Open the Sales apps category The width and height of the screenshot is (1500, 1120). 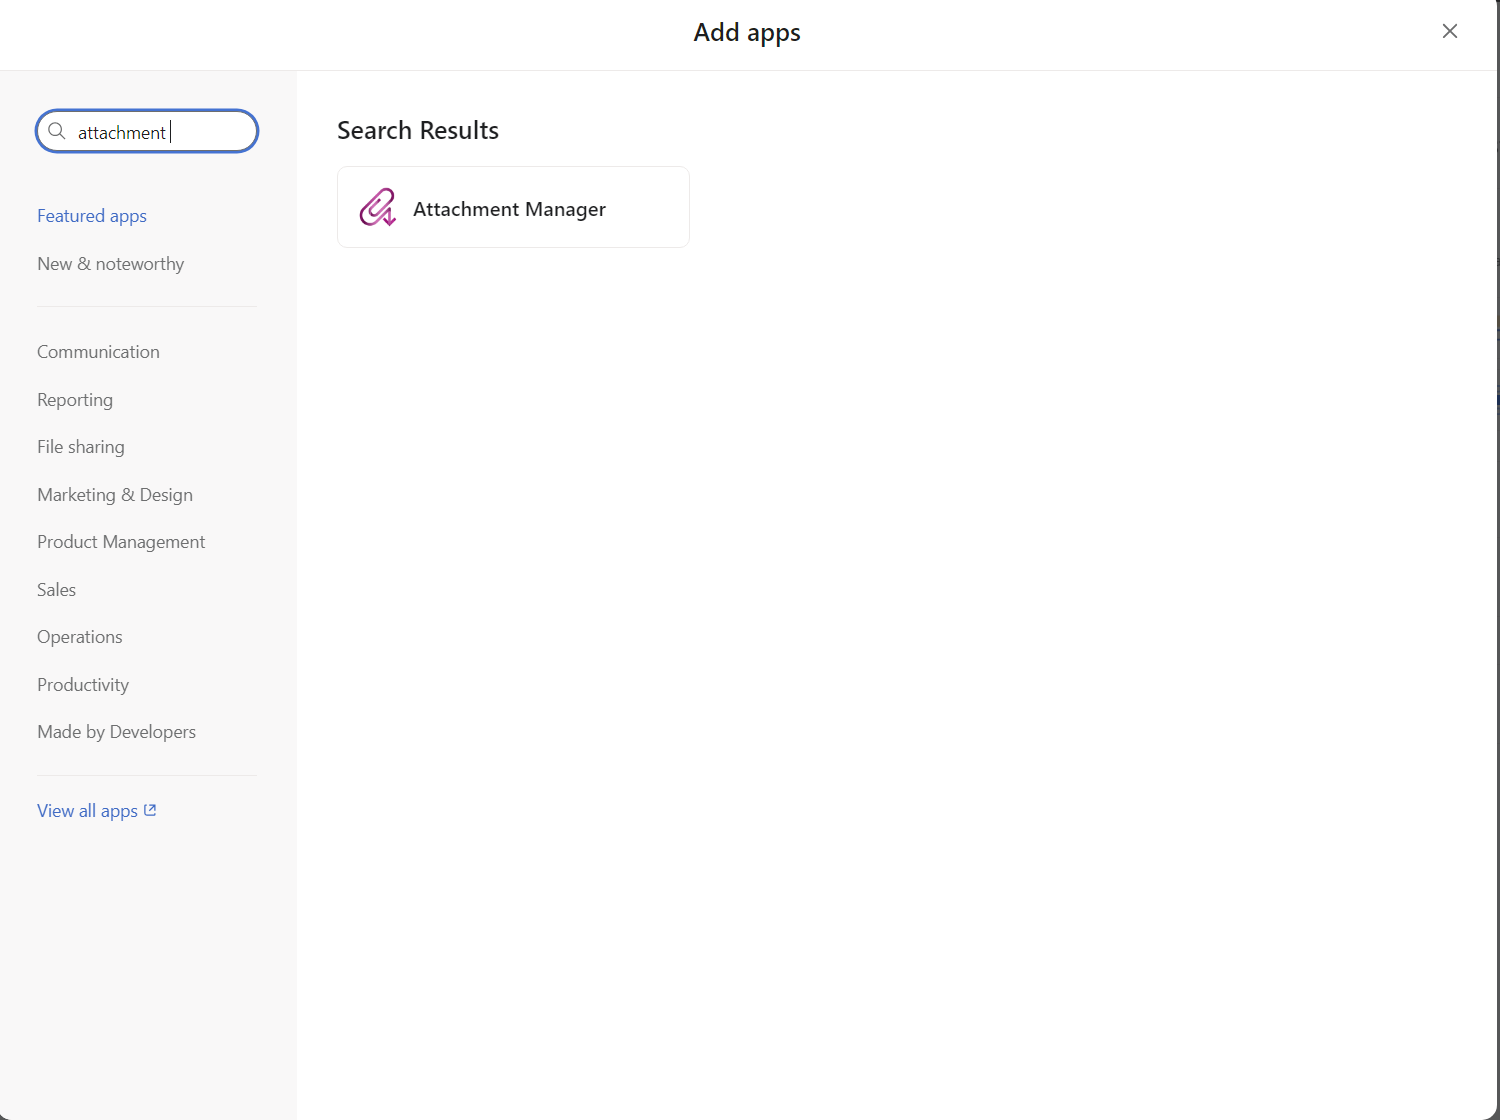(x=56, y=589)
